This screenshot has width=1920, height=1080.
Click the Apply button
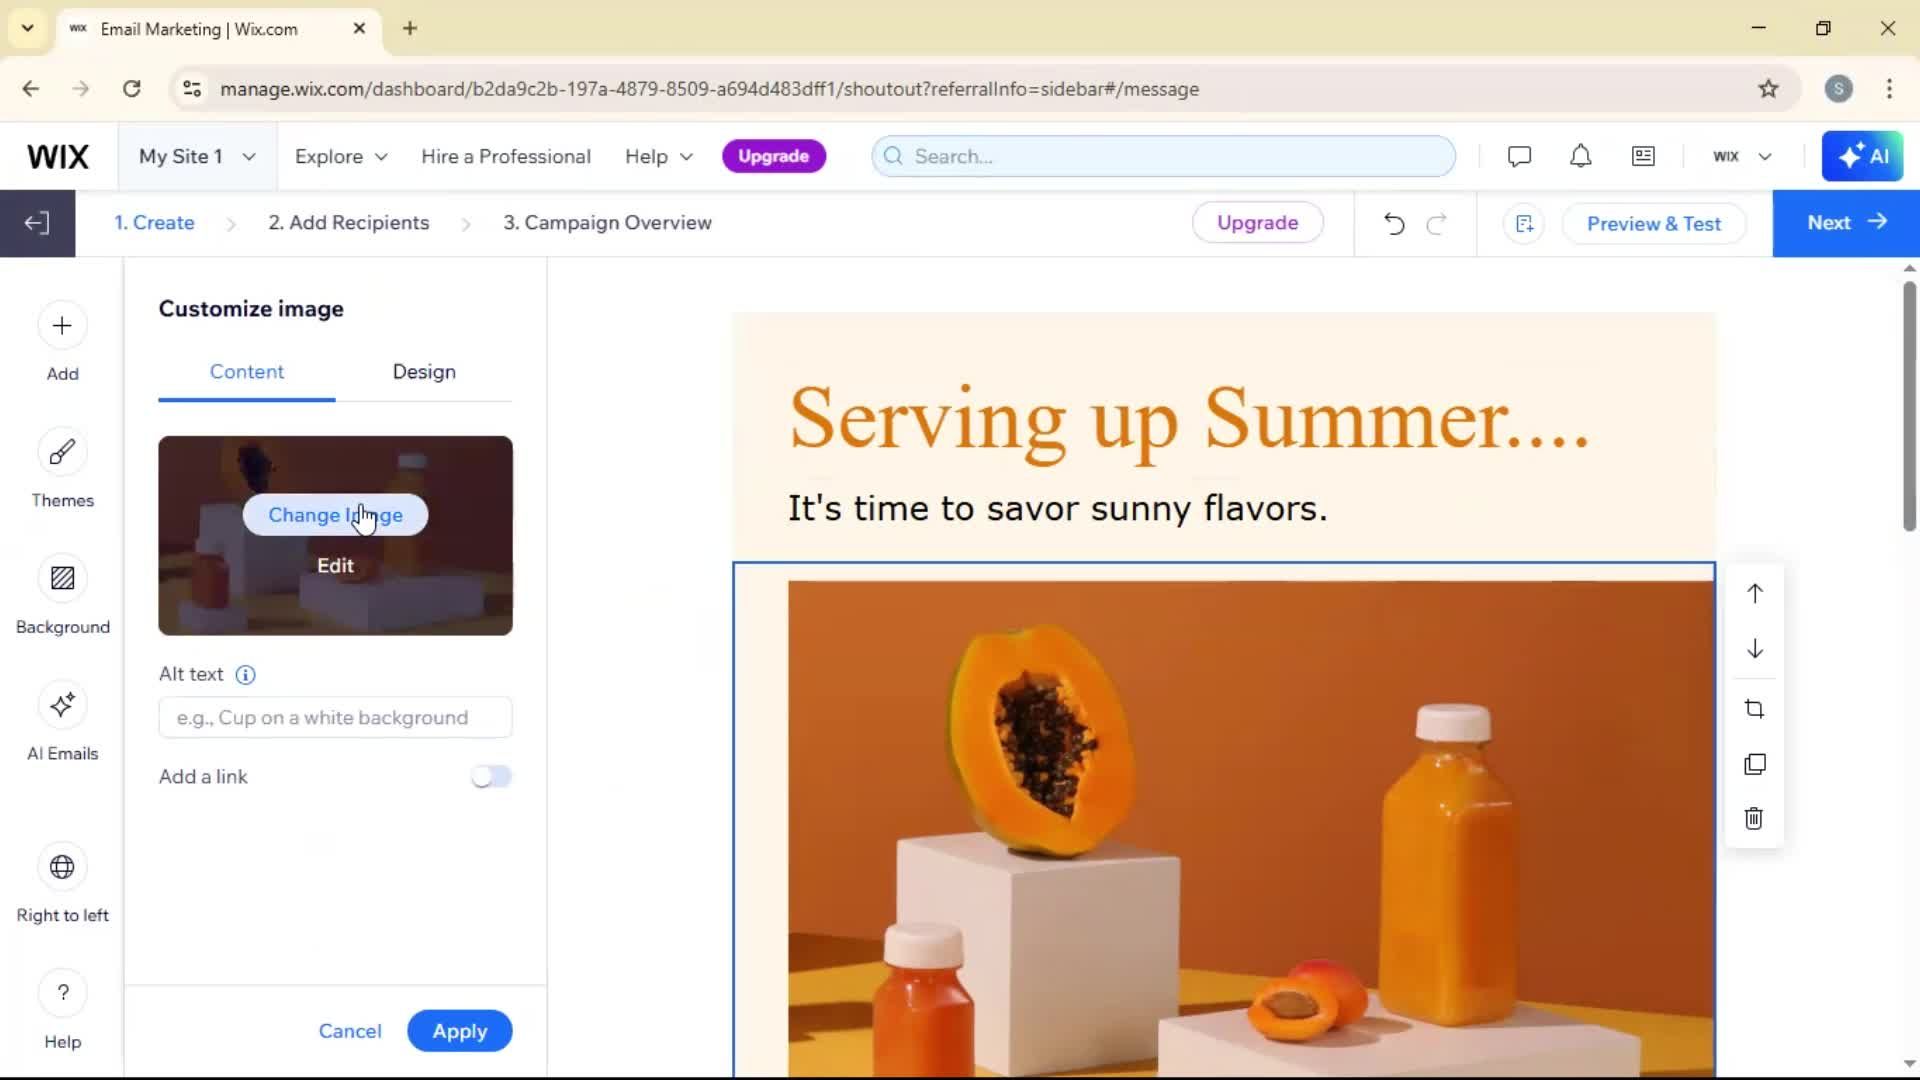point(460,1031)
